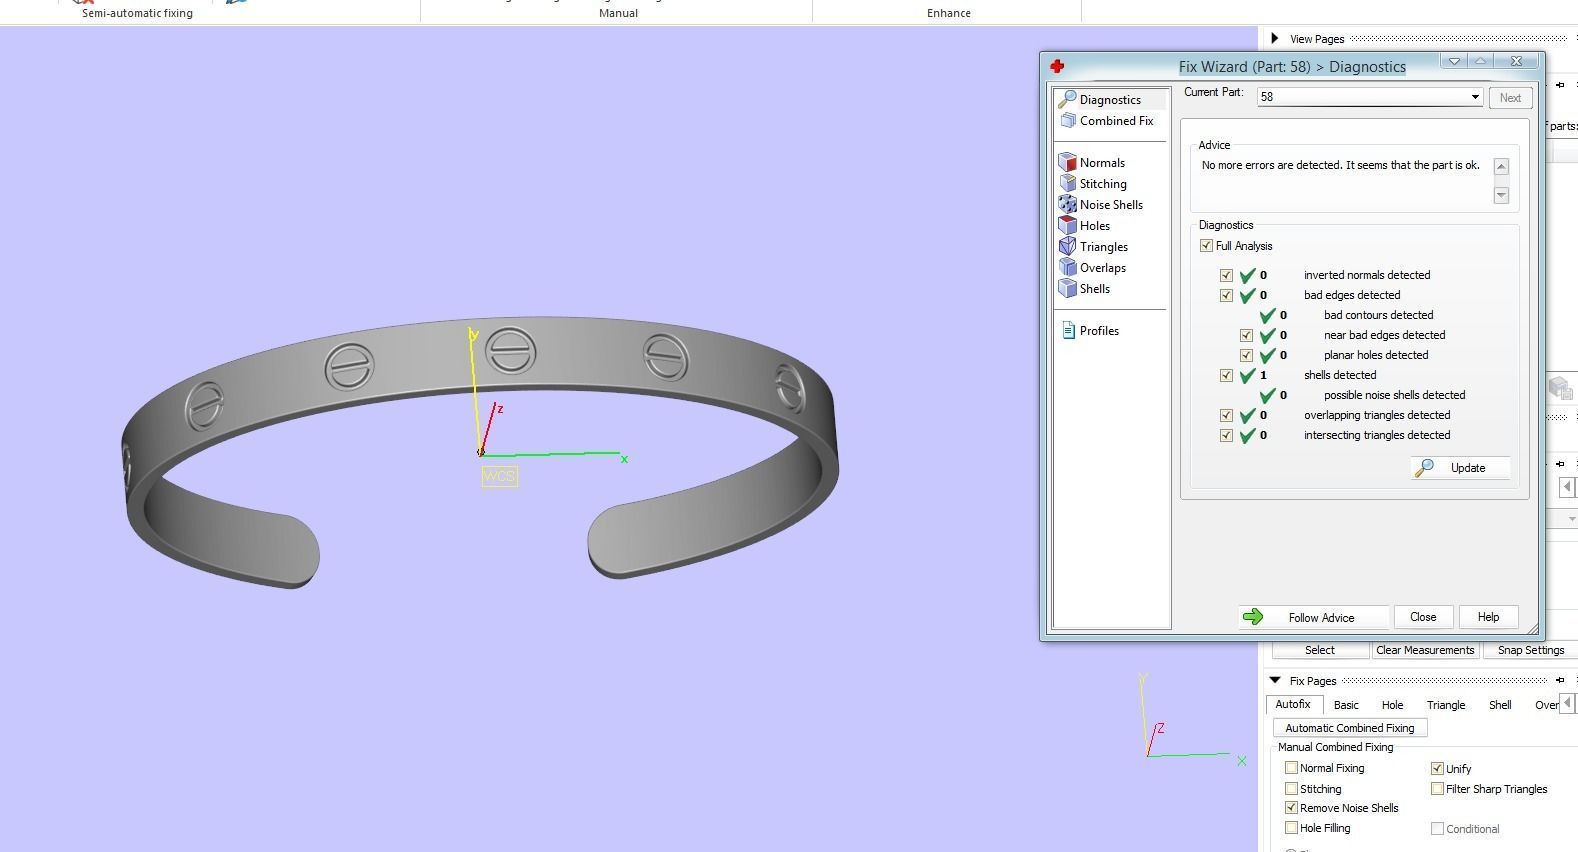Pin the Fix Pages panel
The width and height of the screenshot is (1578, 852).
point(1560,680)
